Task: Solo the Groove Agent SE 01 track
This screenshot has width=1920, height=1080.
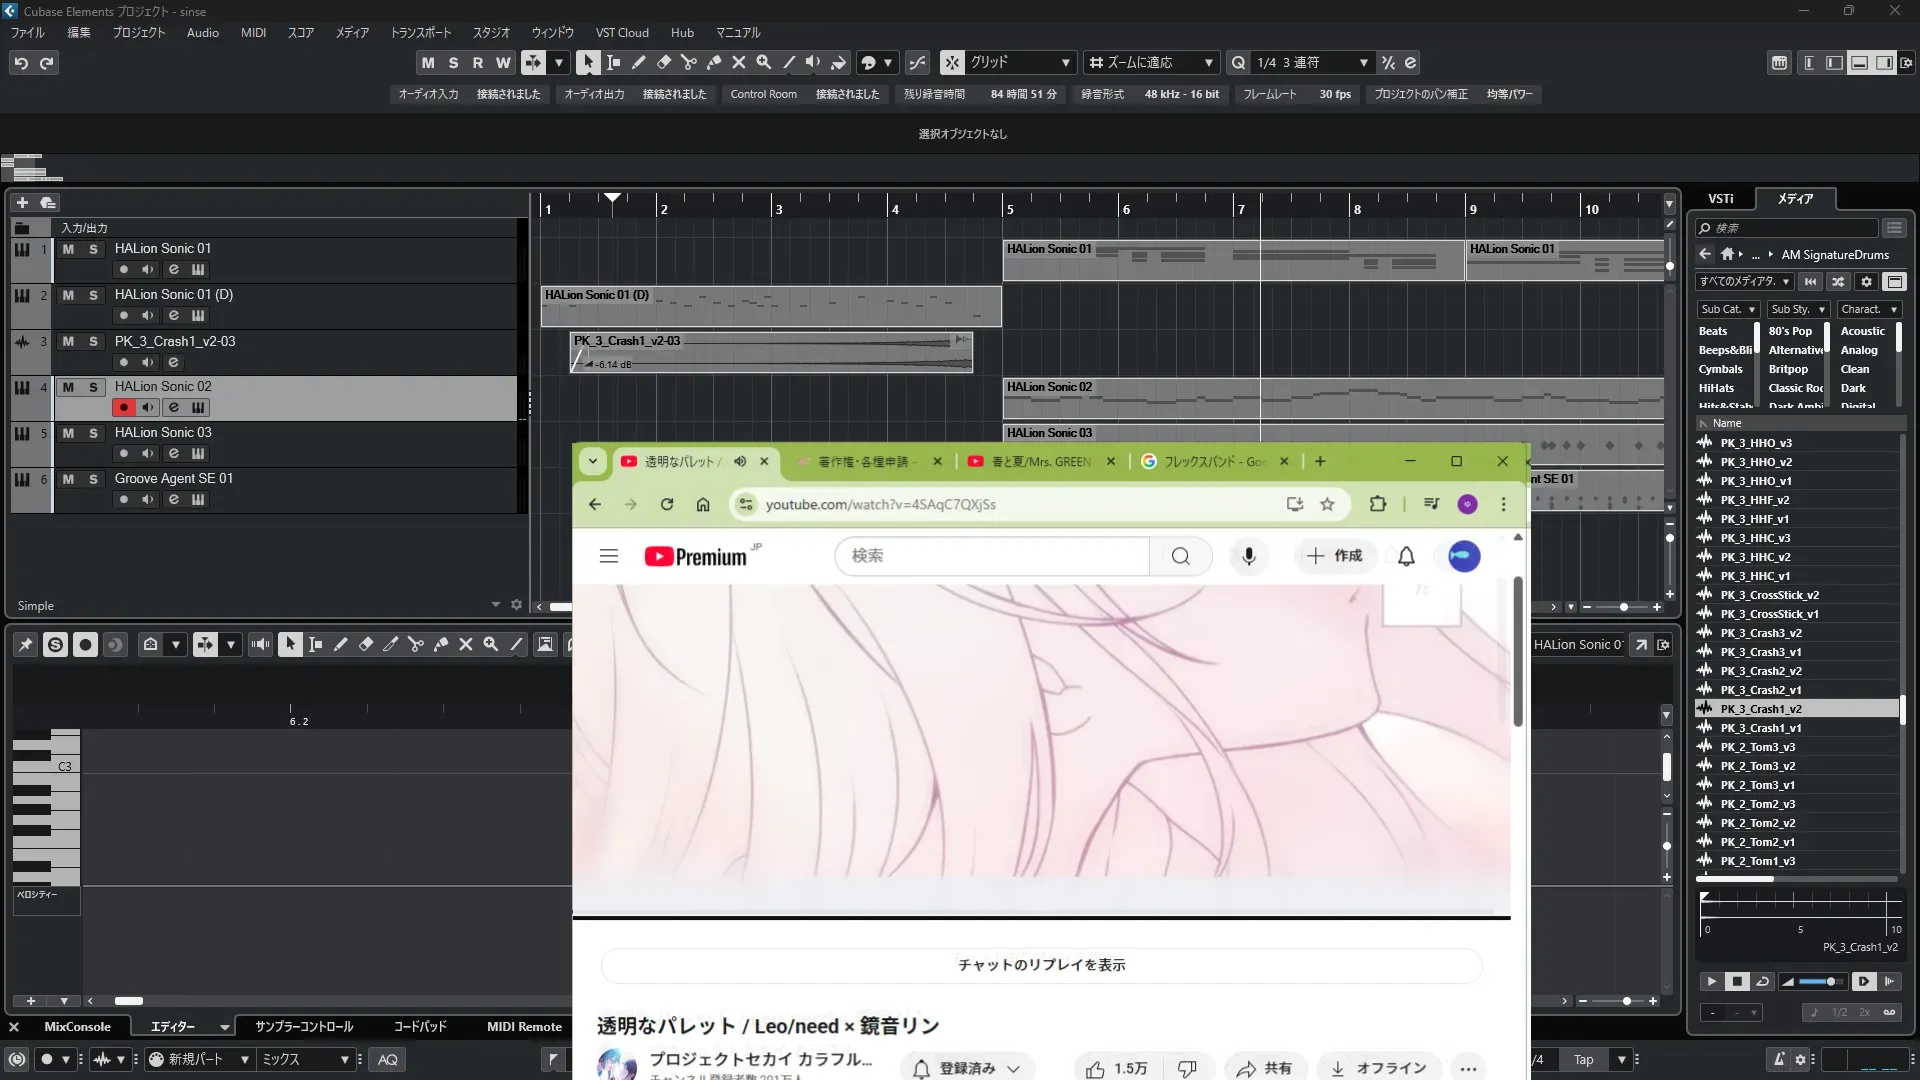Action: coord(93,479)
